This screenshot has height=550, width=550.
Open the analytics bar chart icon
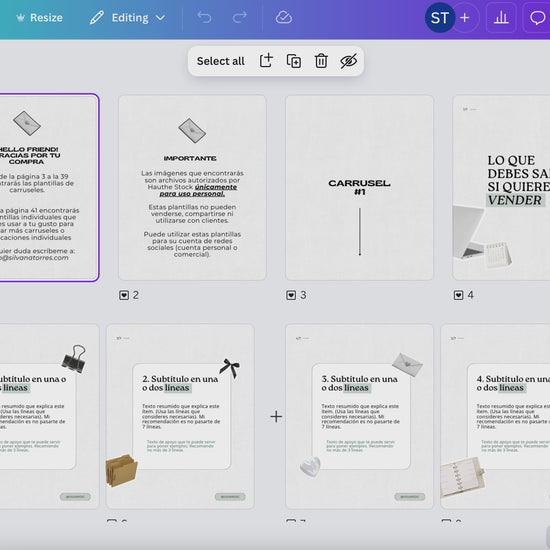coord(501,18)
